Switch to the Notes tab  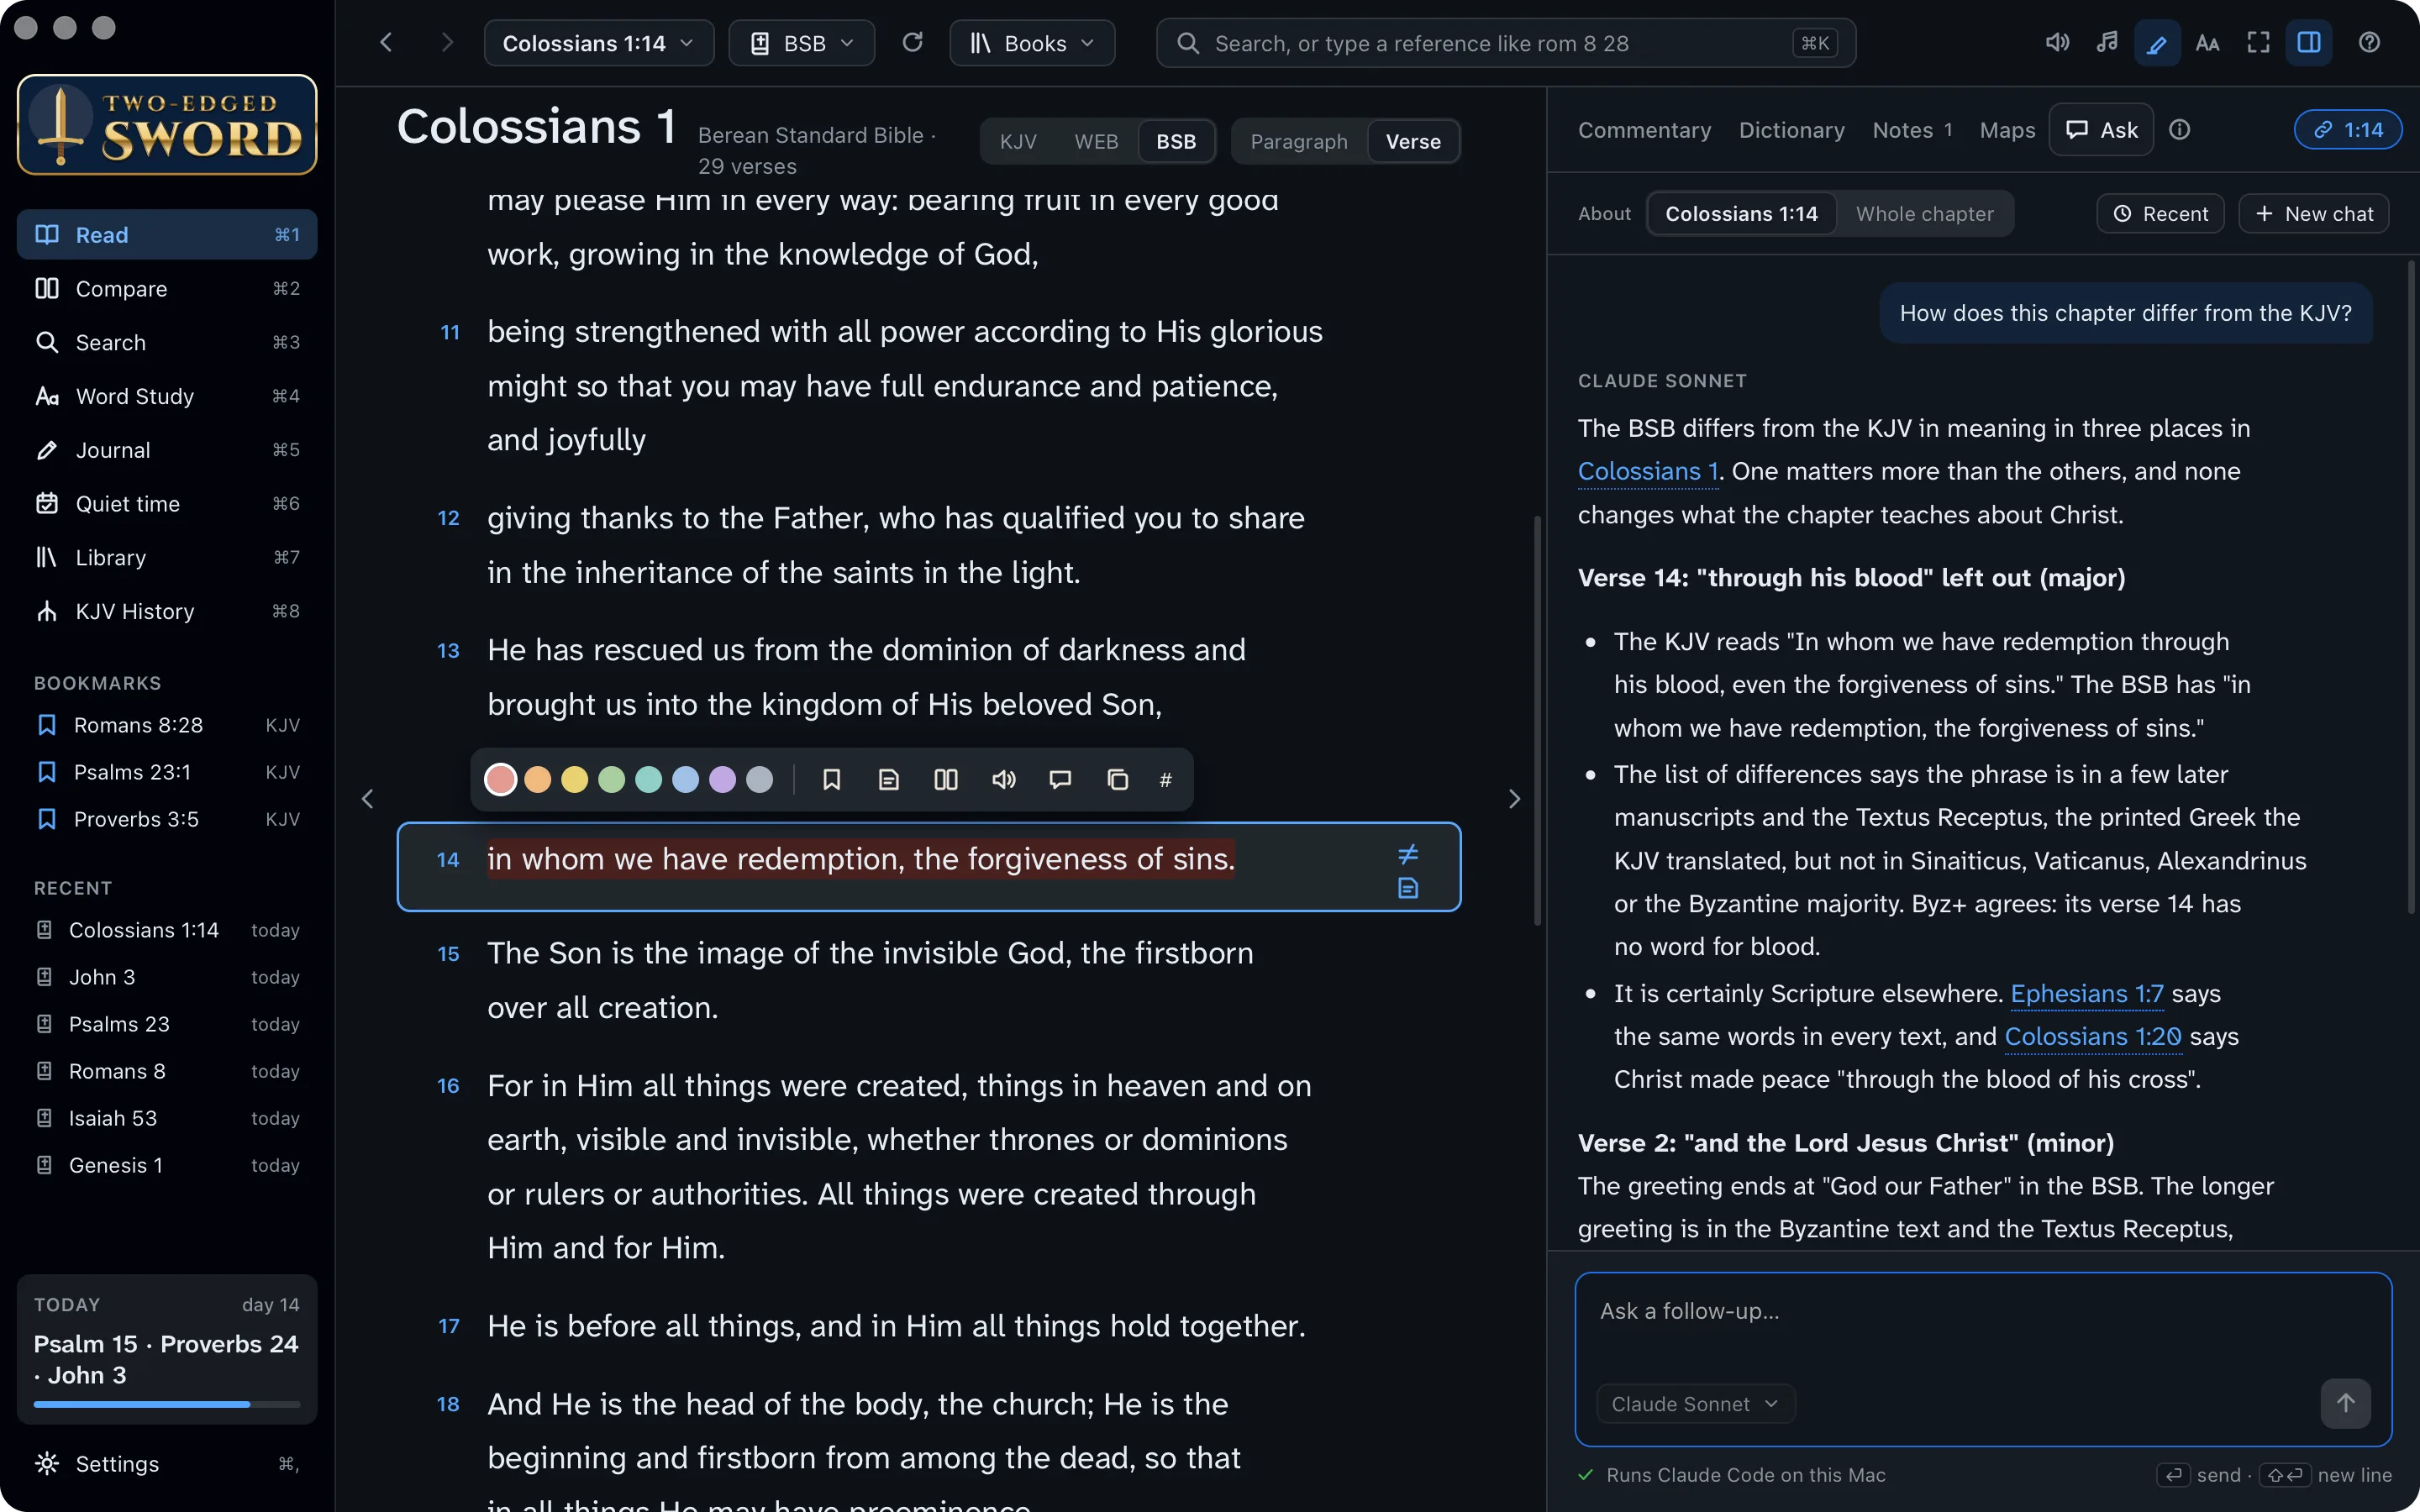[1912, 130]
